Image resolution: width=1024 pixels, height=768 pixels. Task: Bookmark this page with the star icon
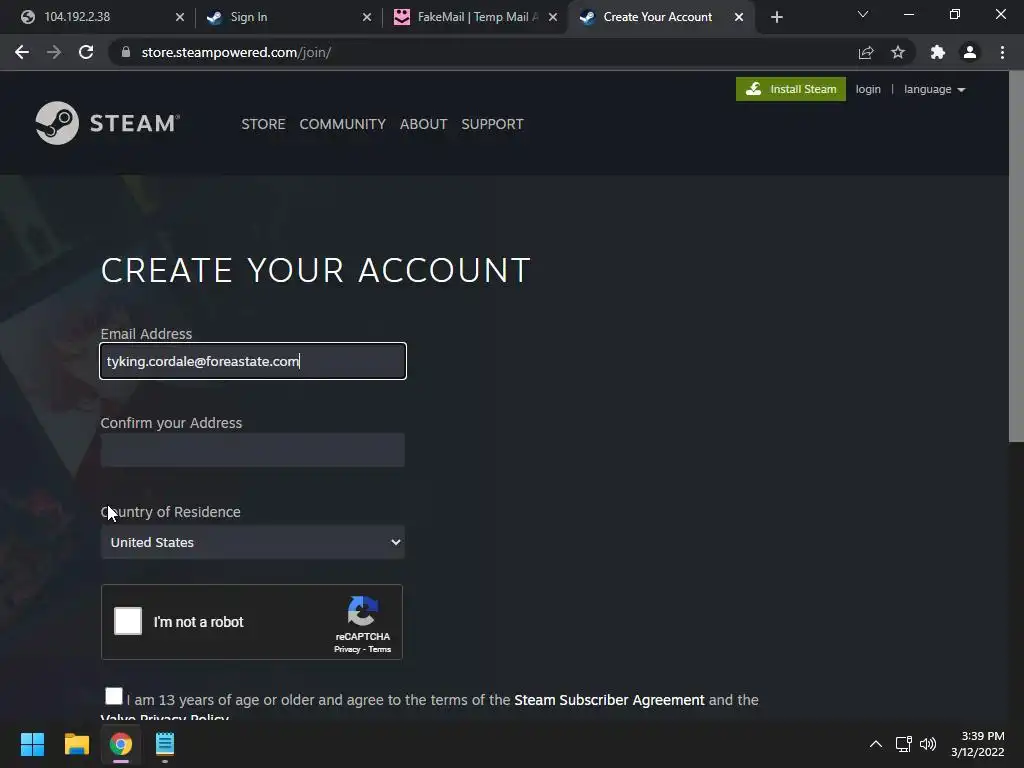coord(898,52)
